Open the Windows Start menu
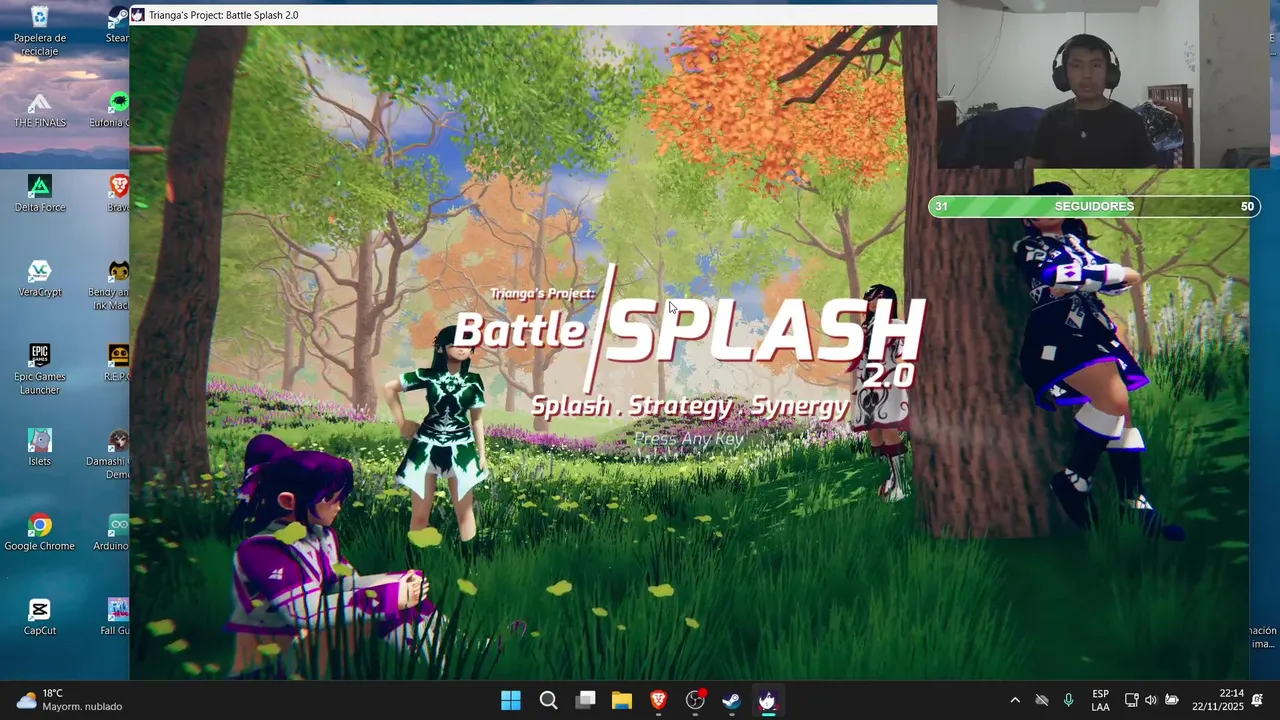 pyautogui.click(x=511, y=700)
